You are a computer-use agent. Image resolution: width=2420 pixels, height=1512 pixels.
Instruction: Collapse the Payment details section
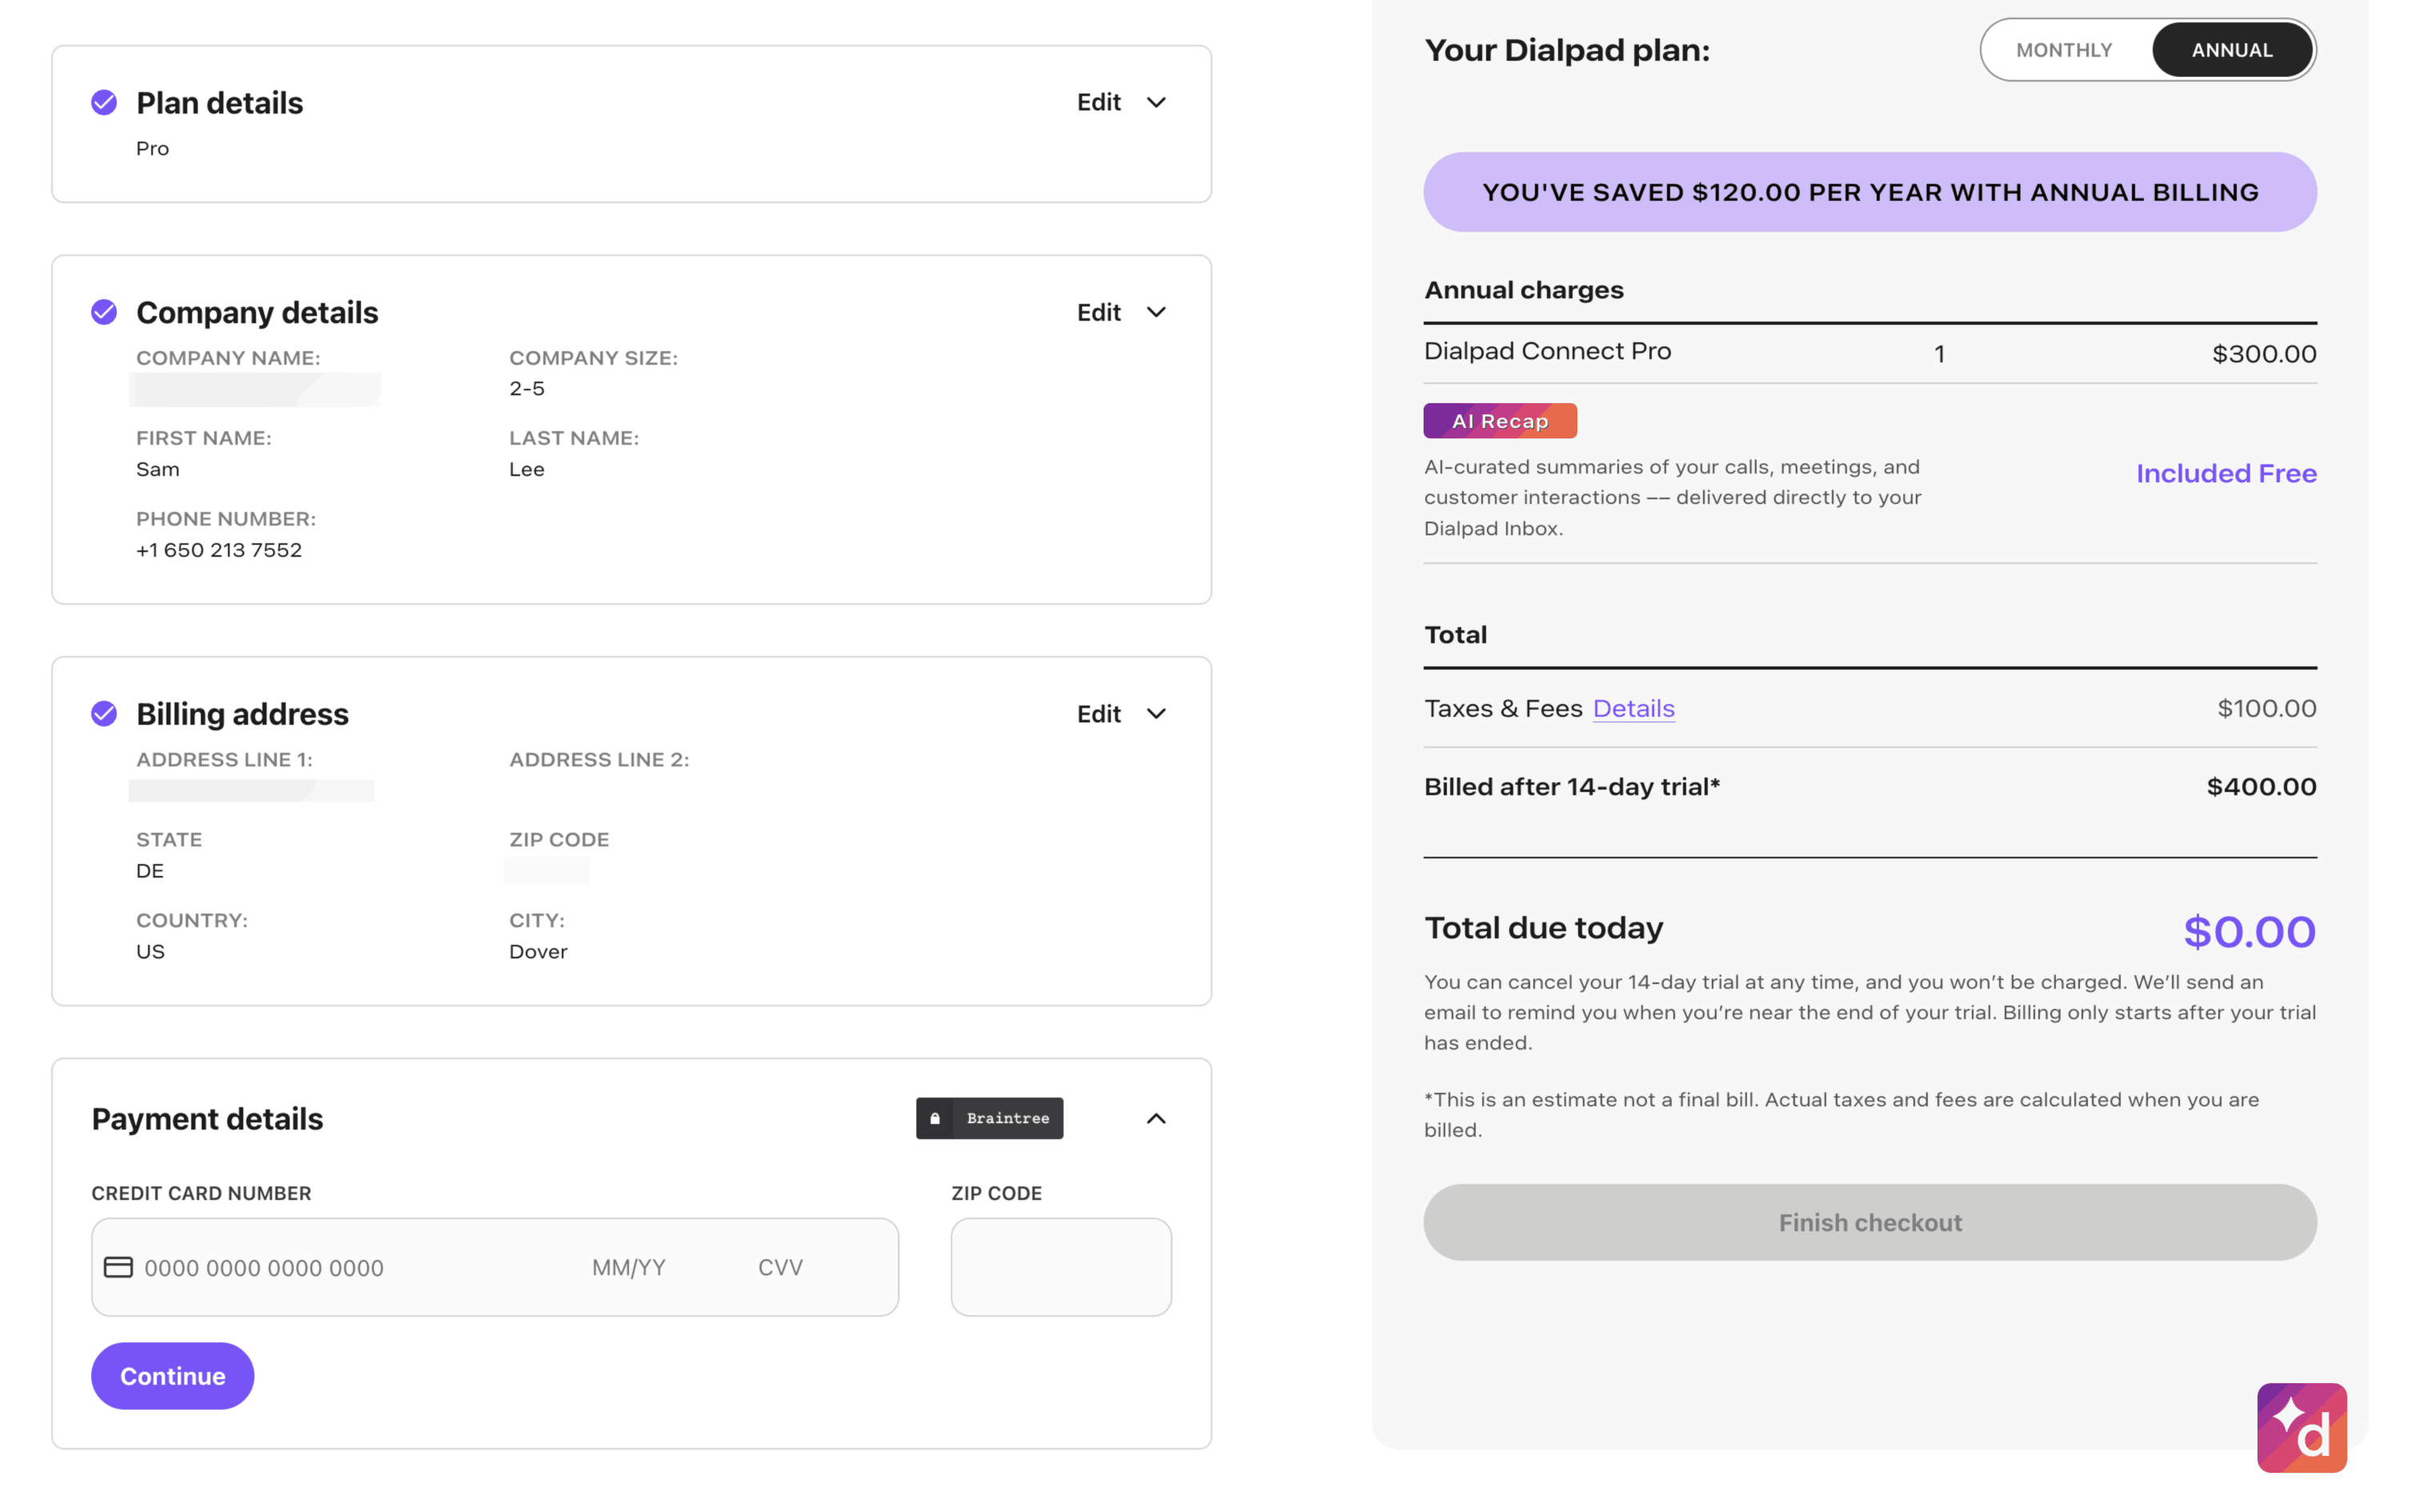tap(1156, 1118)
